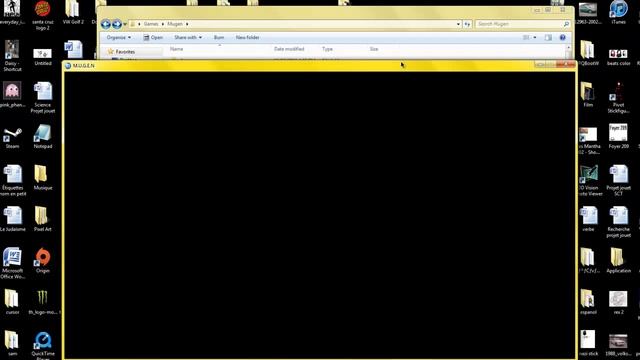Open the Explorer help question-mark icon
This screenshot has height=360, width=640.
[562, 38]
